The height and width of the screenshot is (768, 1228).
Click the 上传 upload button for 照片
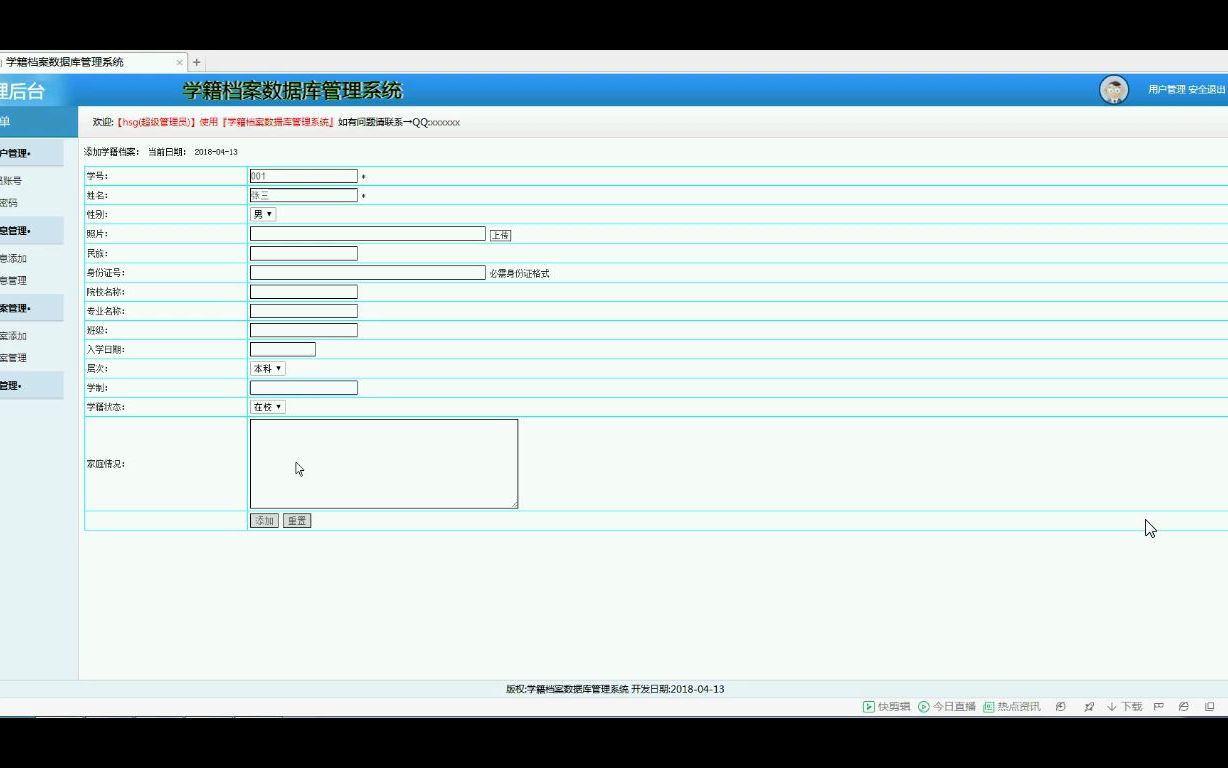point(500,234)
